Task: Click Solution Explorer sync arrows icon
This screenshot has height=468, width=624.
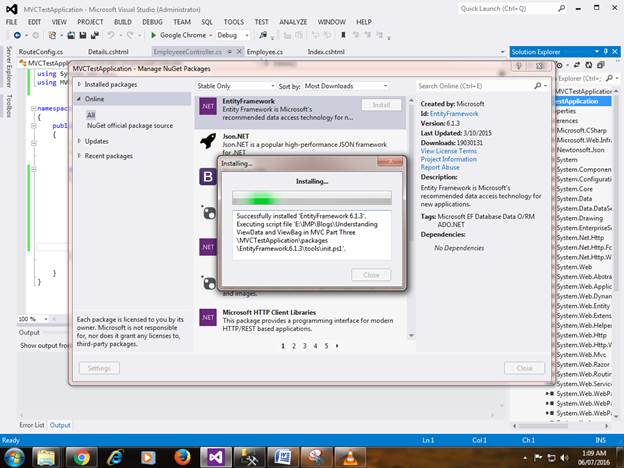Action: (577, 65)
